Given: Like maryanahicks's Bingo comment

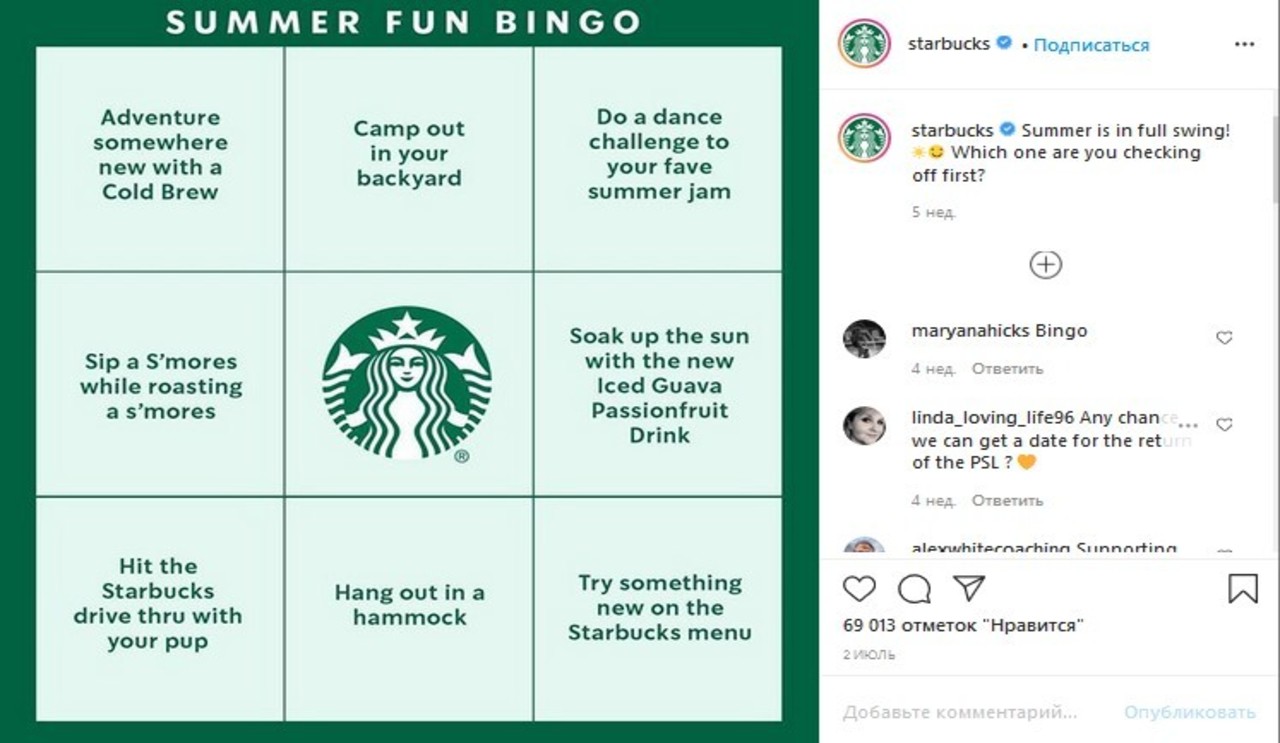Looking at the screenshot, I should pyautogui.click(x=1224, y=338).
